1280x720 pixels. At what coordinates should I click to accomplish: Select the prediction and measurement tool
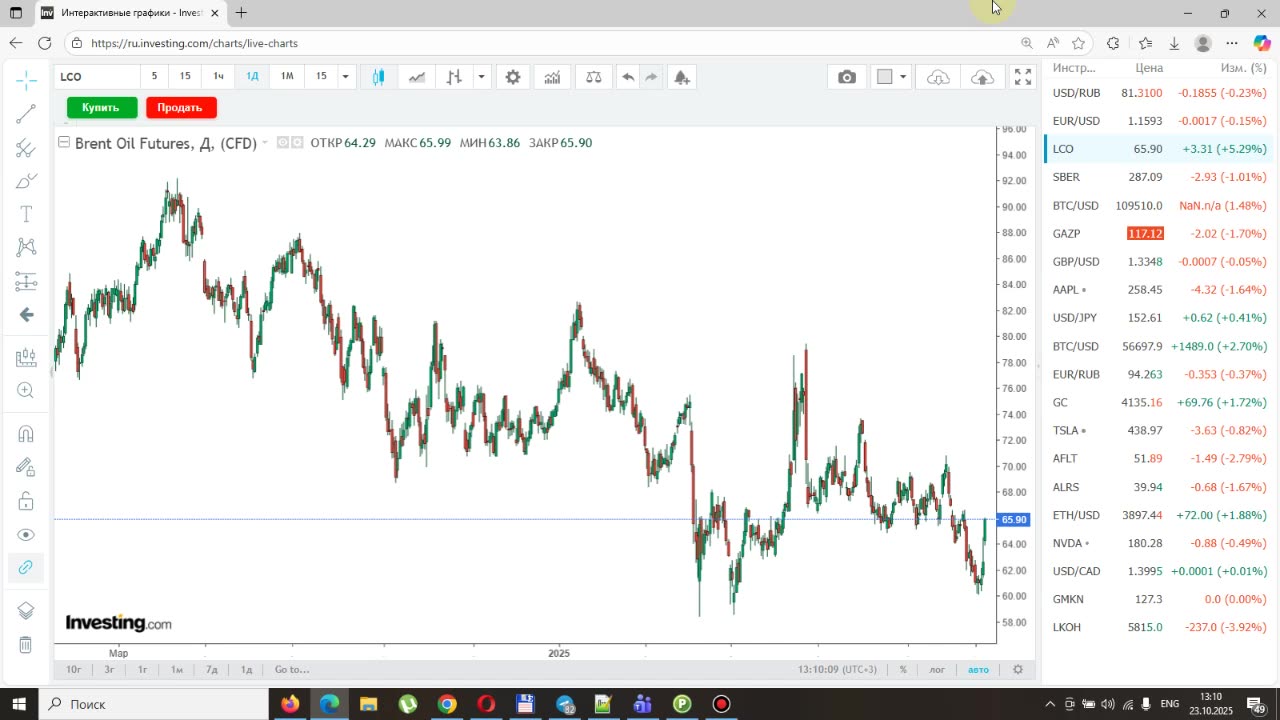point(26,281)
